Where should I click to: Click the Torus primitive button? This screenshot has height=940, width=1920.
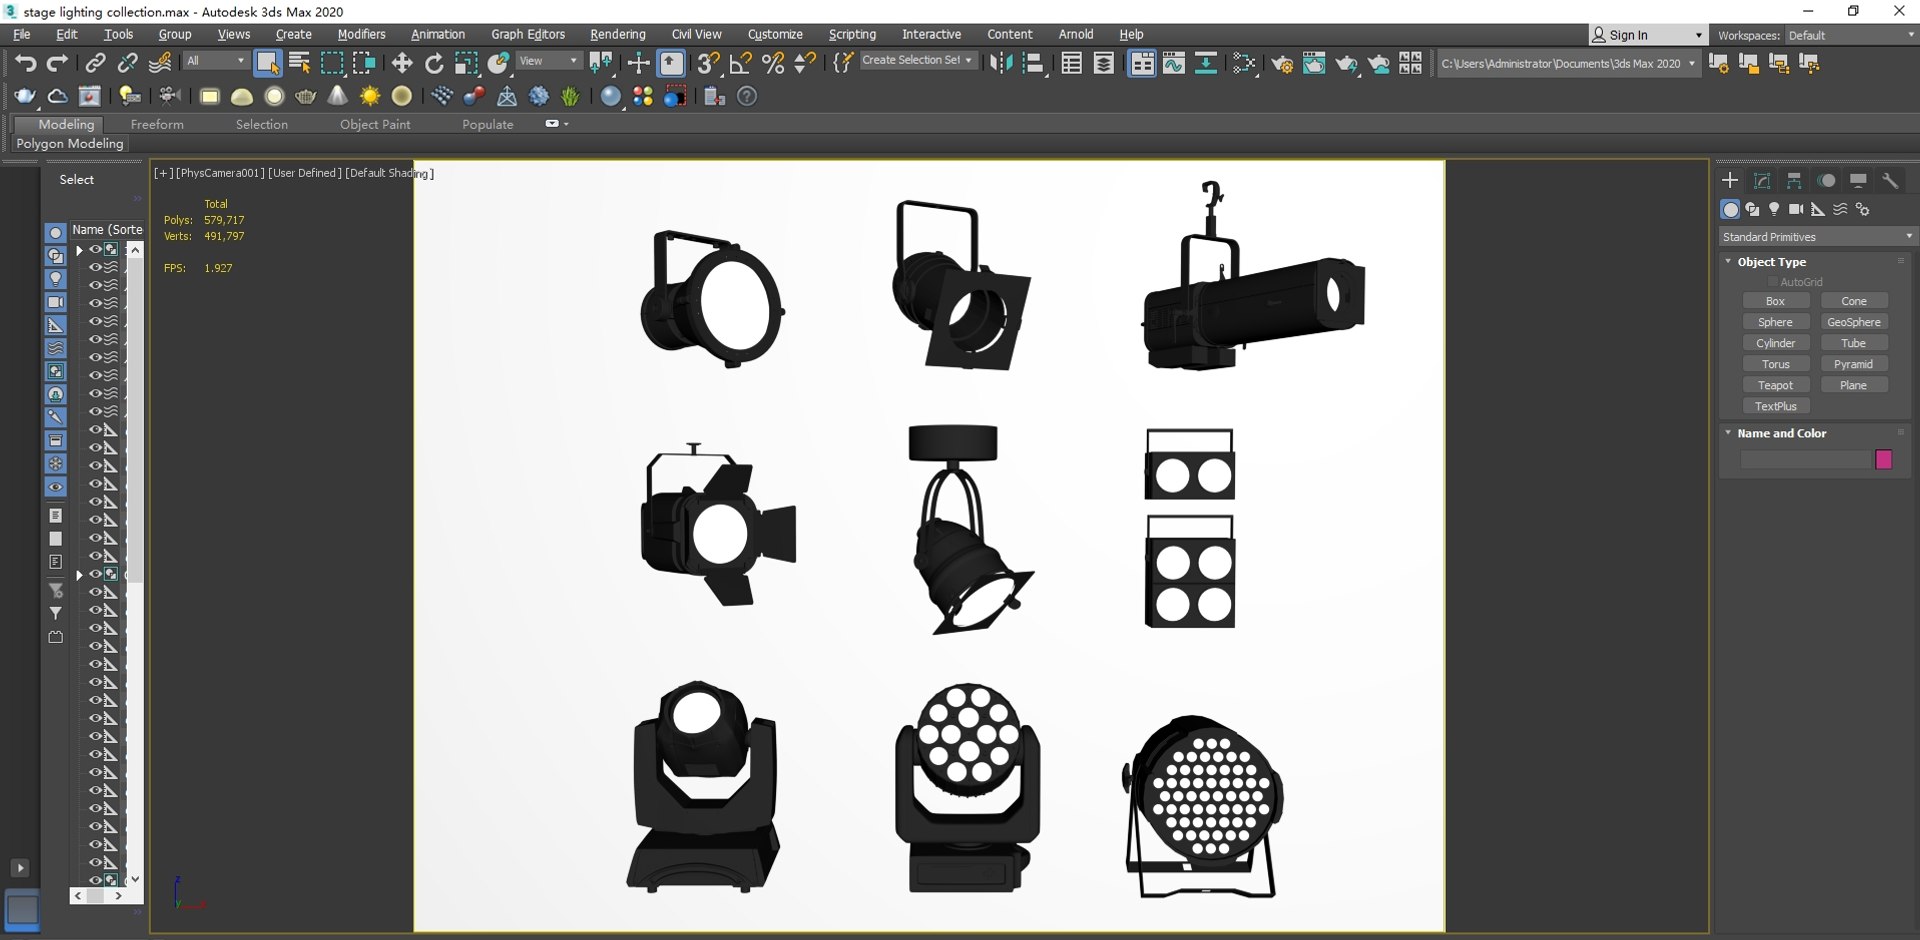click(x=1775, y=364)
